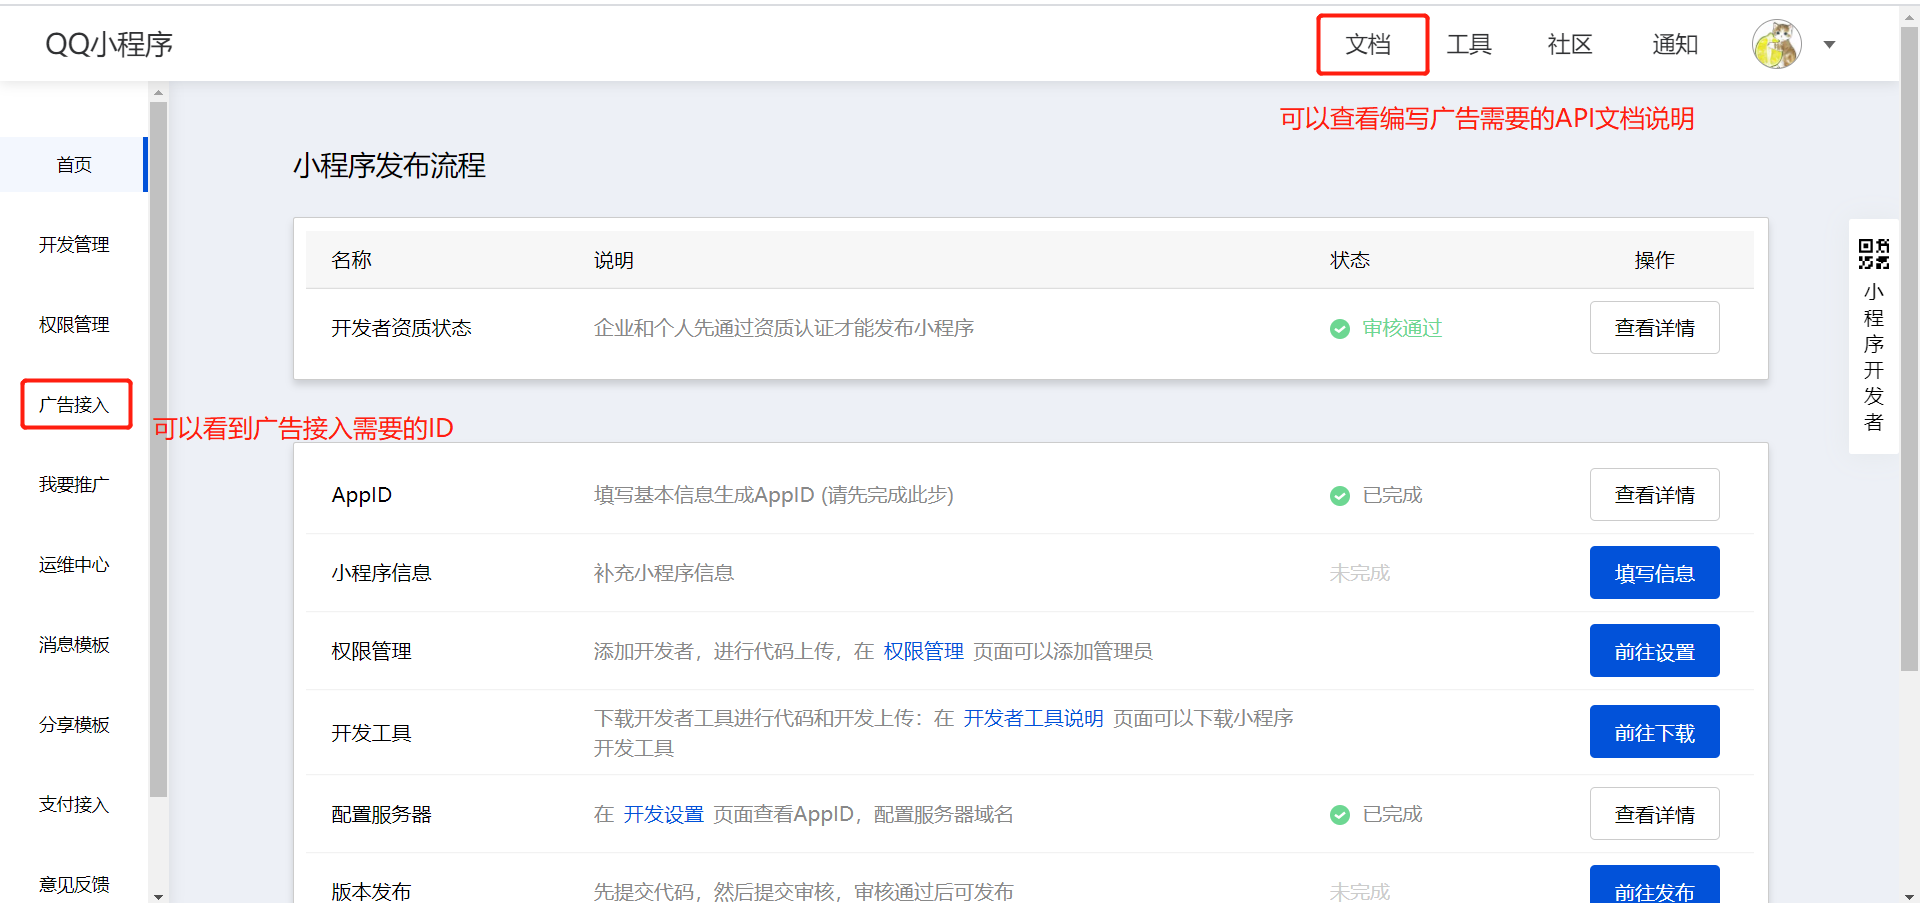This screenshot has height=903, width=1920.
Task: Click the 操作 column header
Action: [1654, 261]
